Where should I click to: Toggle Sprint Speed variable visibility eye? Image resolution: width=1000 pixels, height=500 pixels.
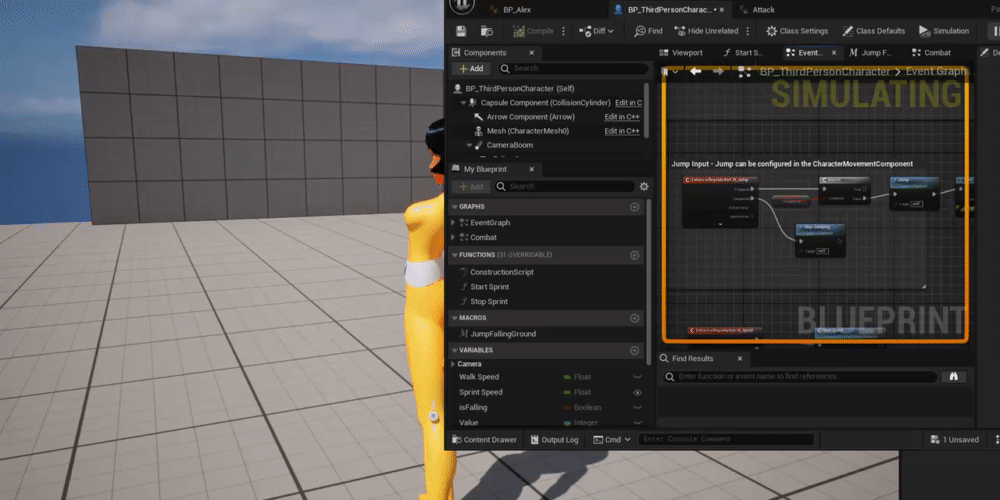(636, 392)
